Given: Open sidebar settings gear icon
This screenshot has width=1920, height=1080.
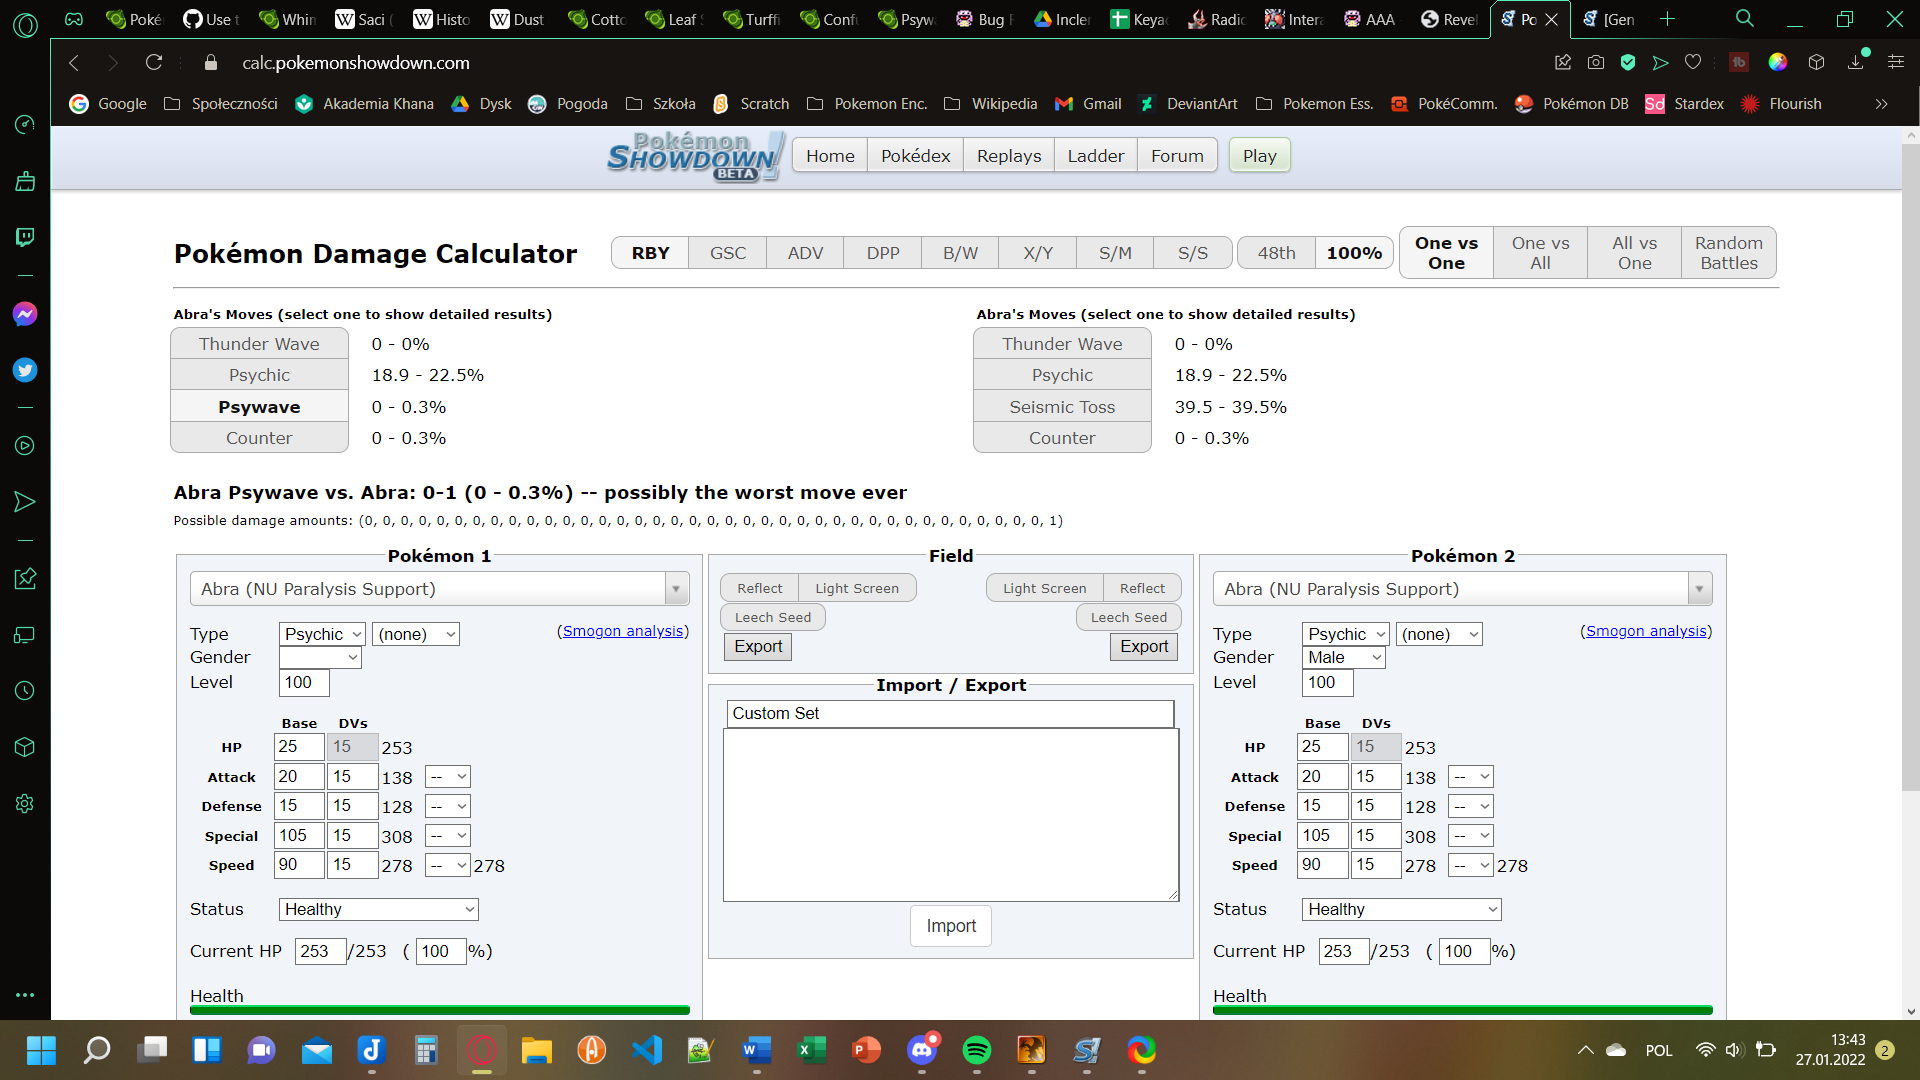Looking at the screenshot, I should [25, 803].
